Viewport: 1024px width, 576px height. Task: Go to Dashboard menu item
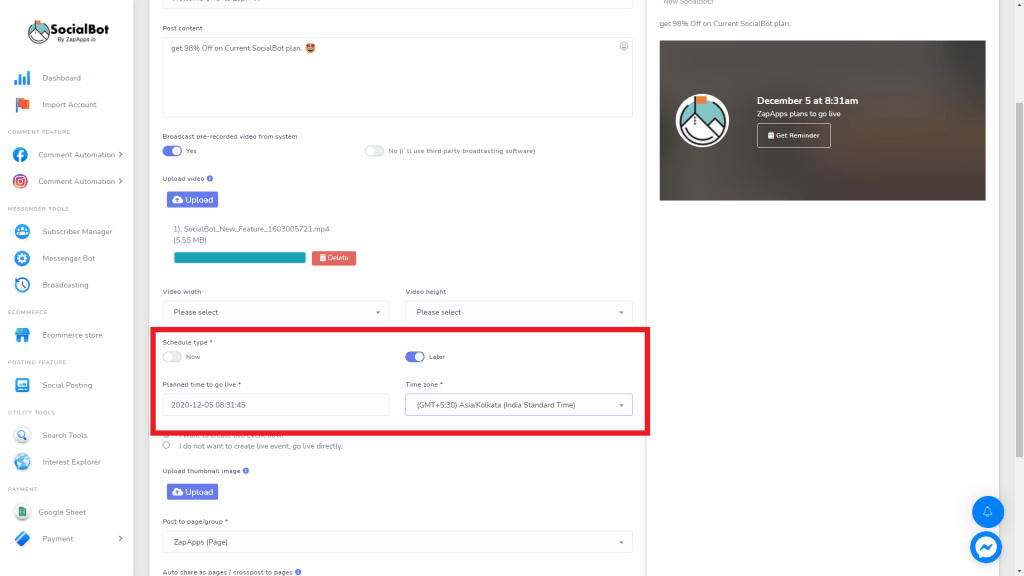click(x=61, y=78)
